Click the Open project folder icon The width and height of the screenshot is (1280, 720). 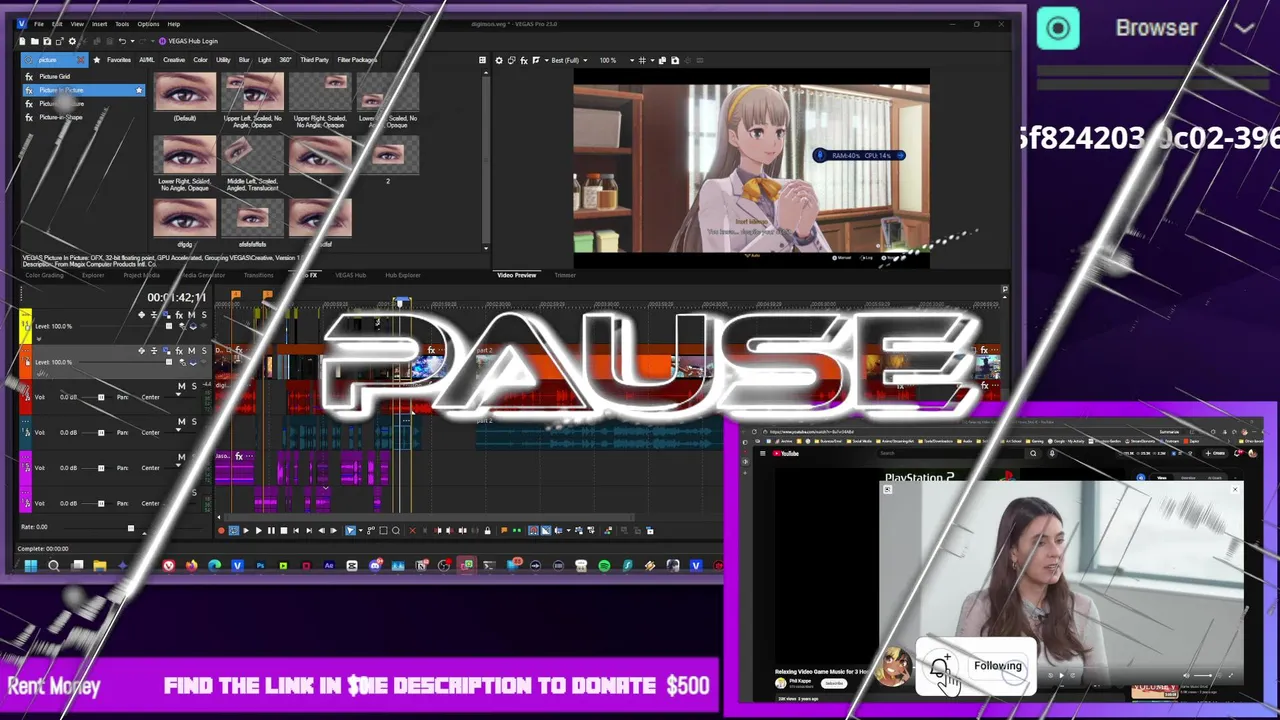point(34,41)
